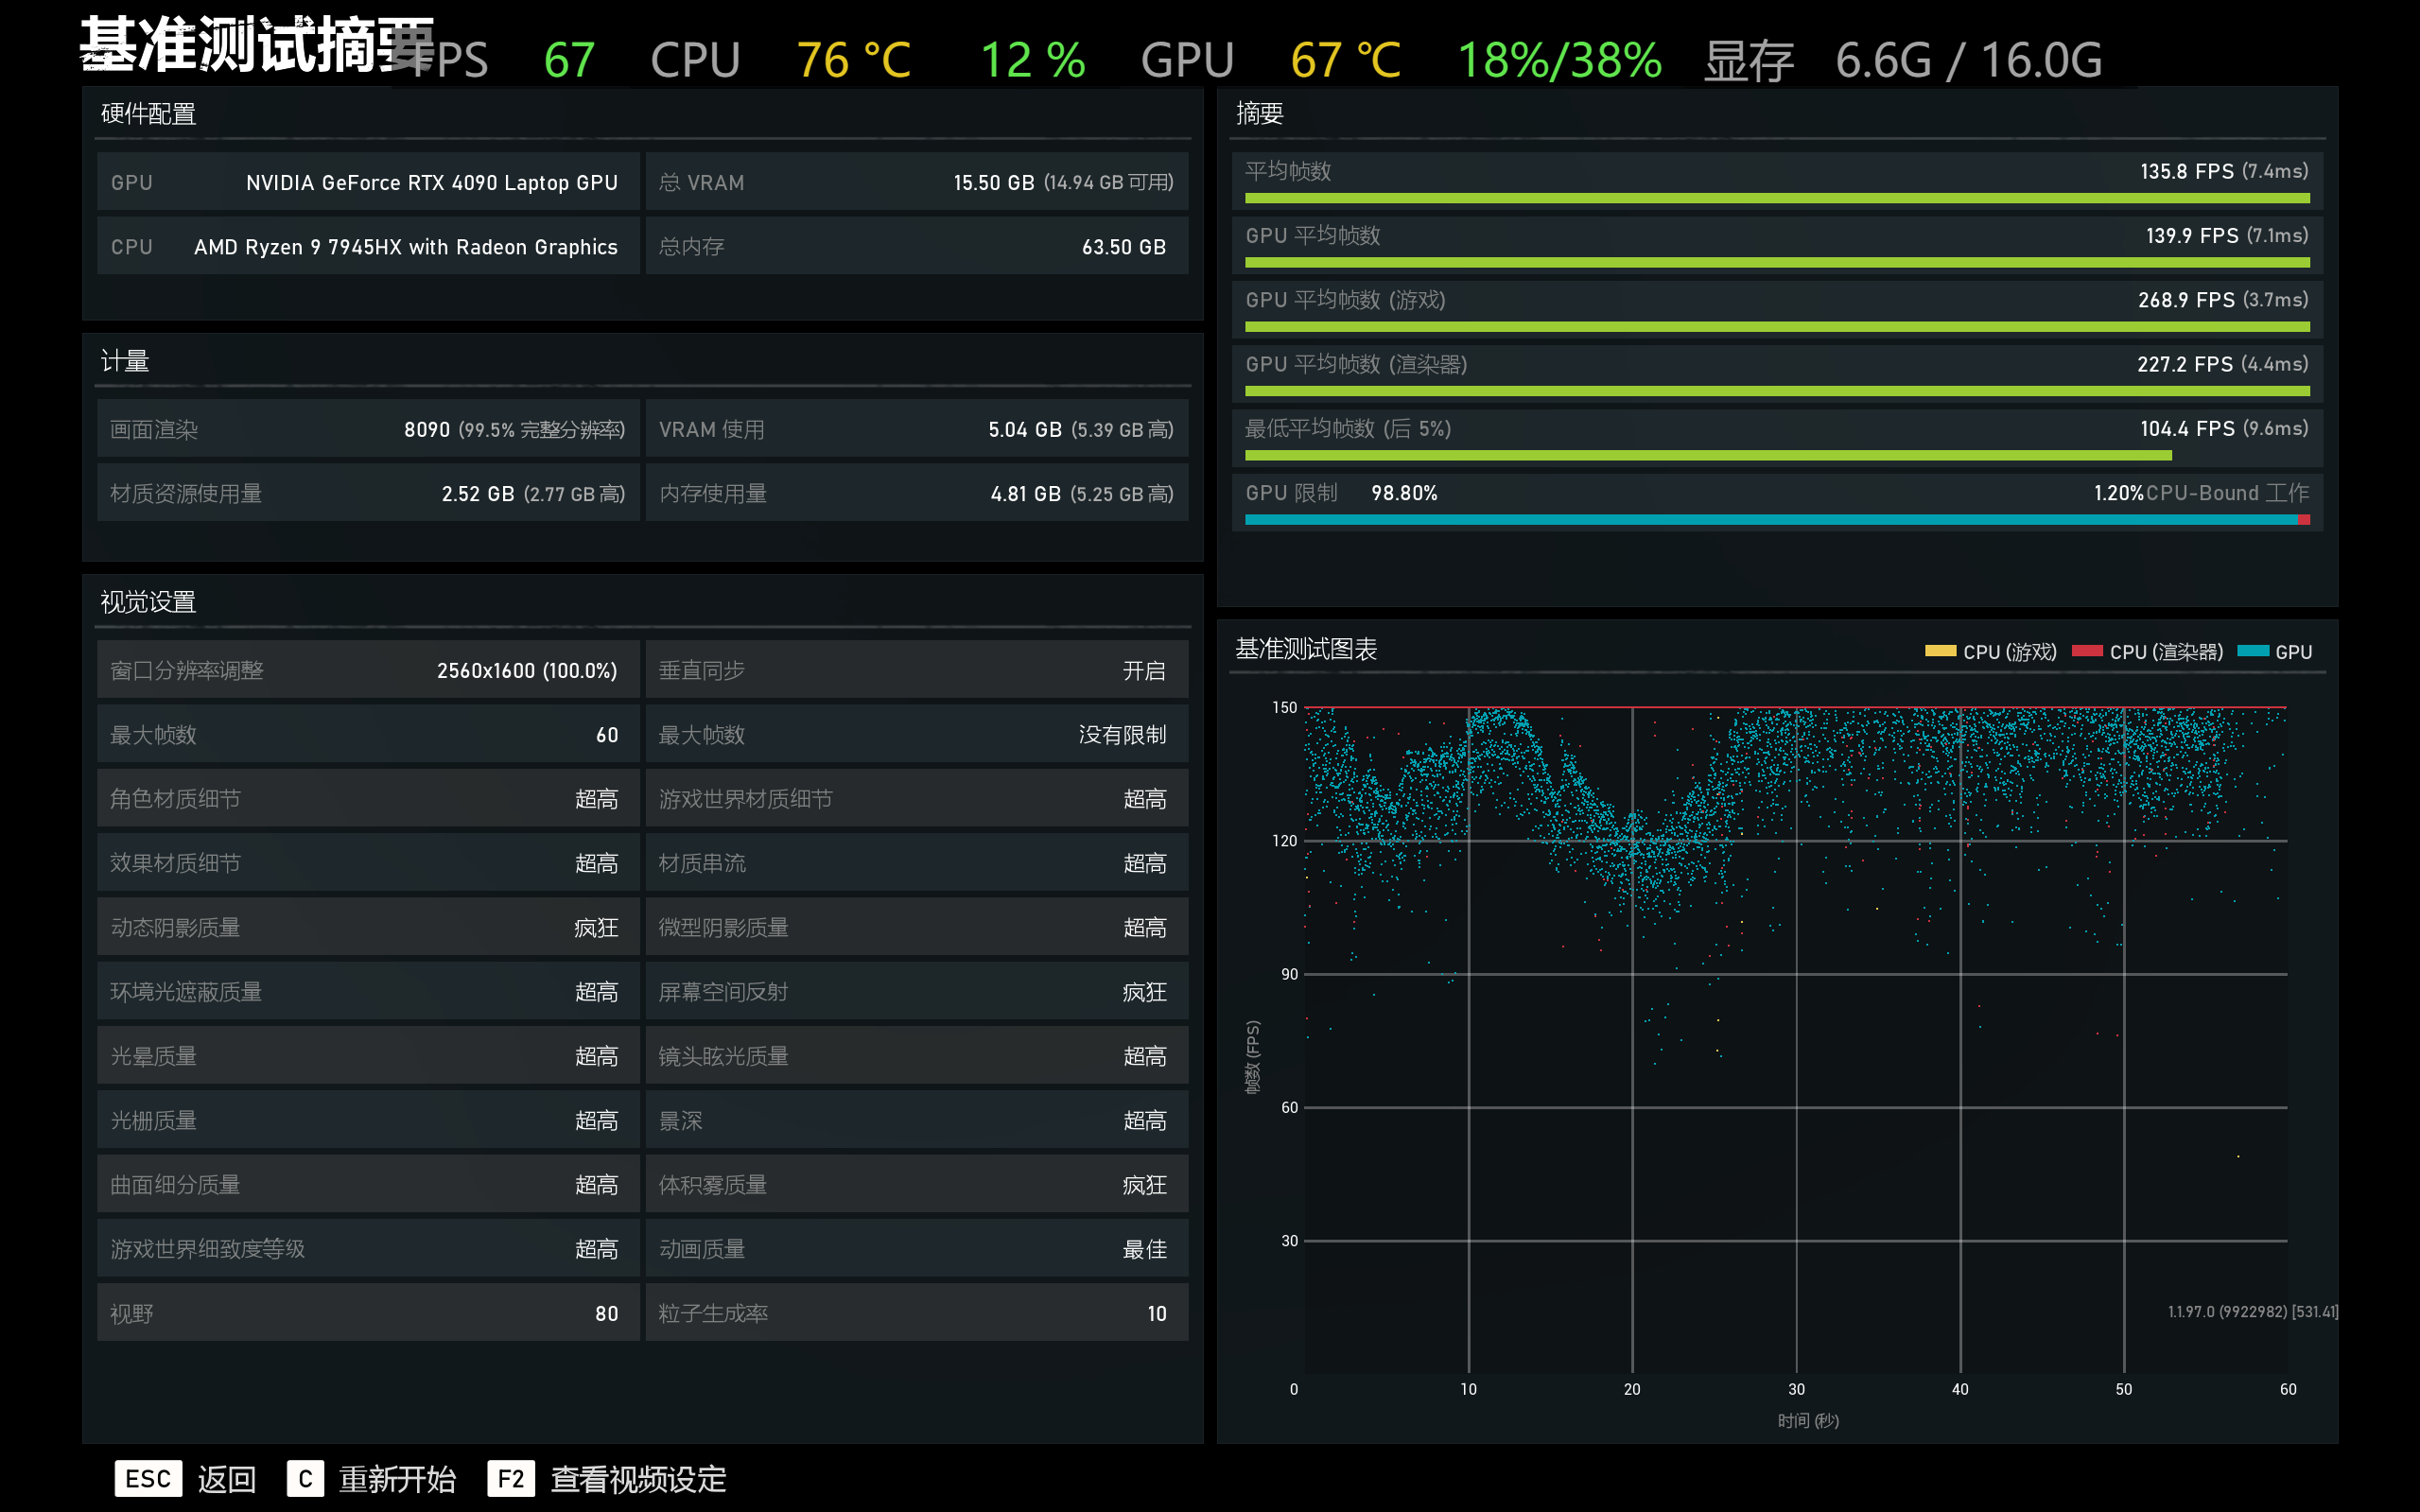
Task: Click the 视觉设置 section header
Action: pyautogui.click(x=148, y=602)
